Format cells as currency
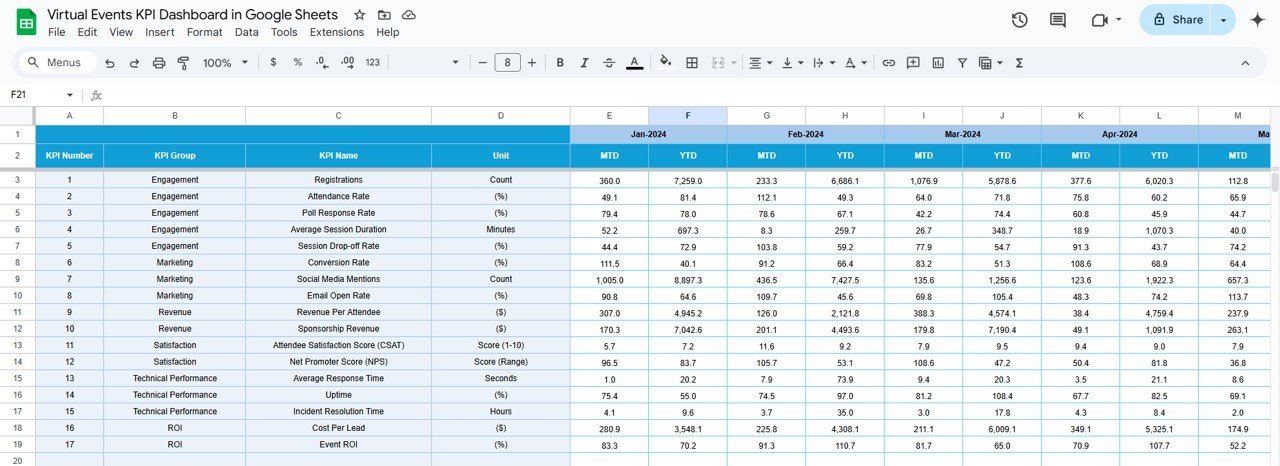Screen dimensions: 1280x466 (274, 62)
